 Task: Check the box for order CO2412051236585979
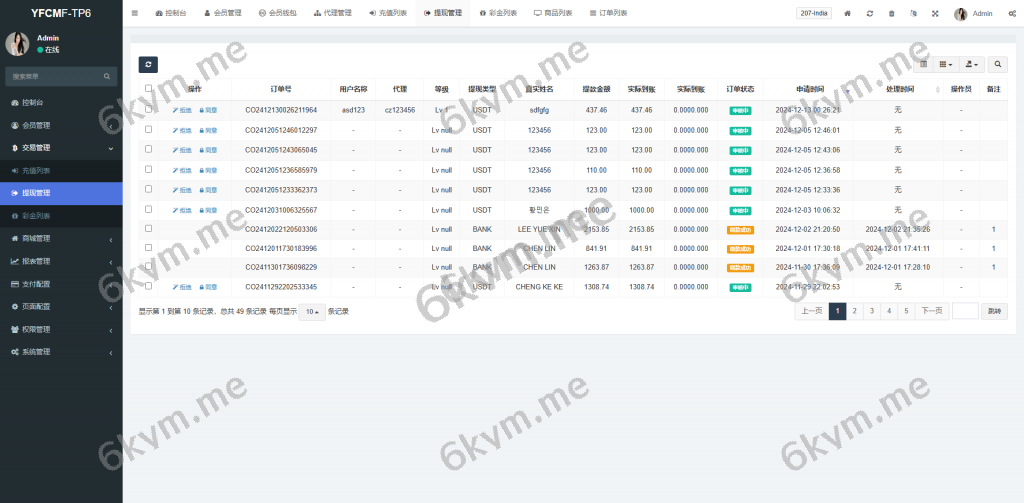(148, 169)
